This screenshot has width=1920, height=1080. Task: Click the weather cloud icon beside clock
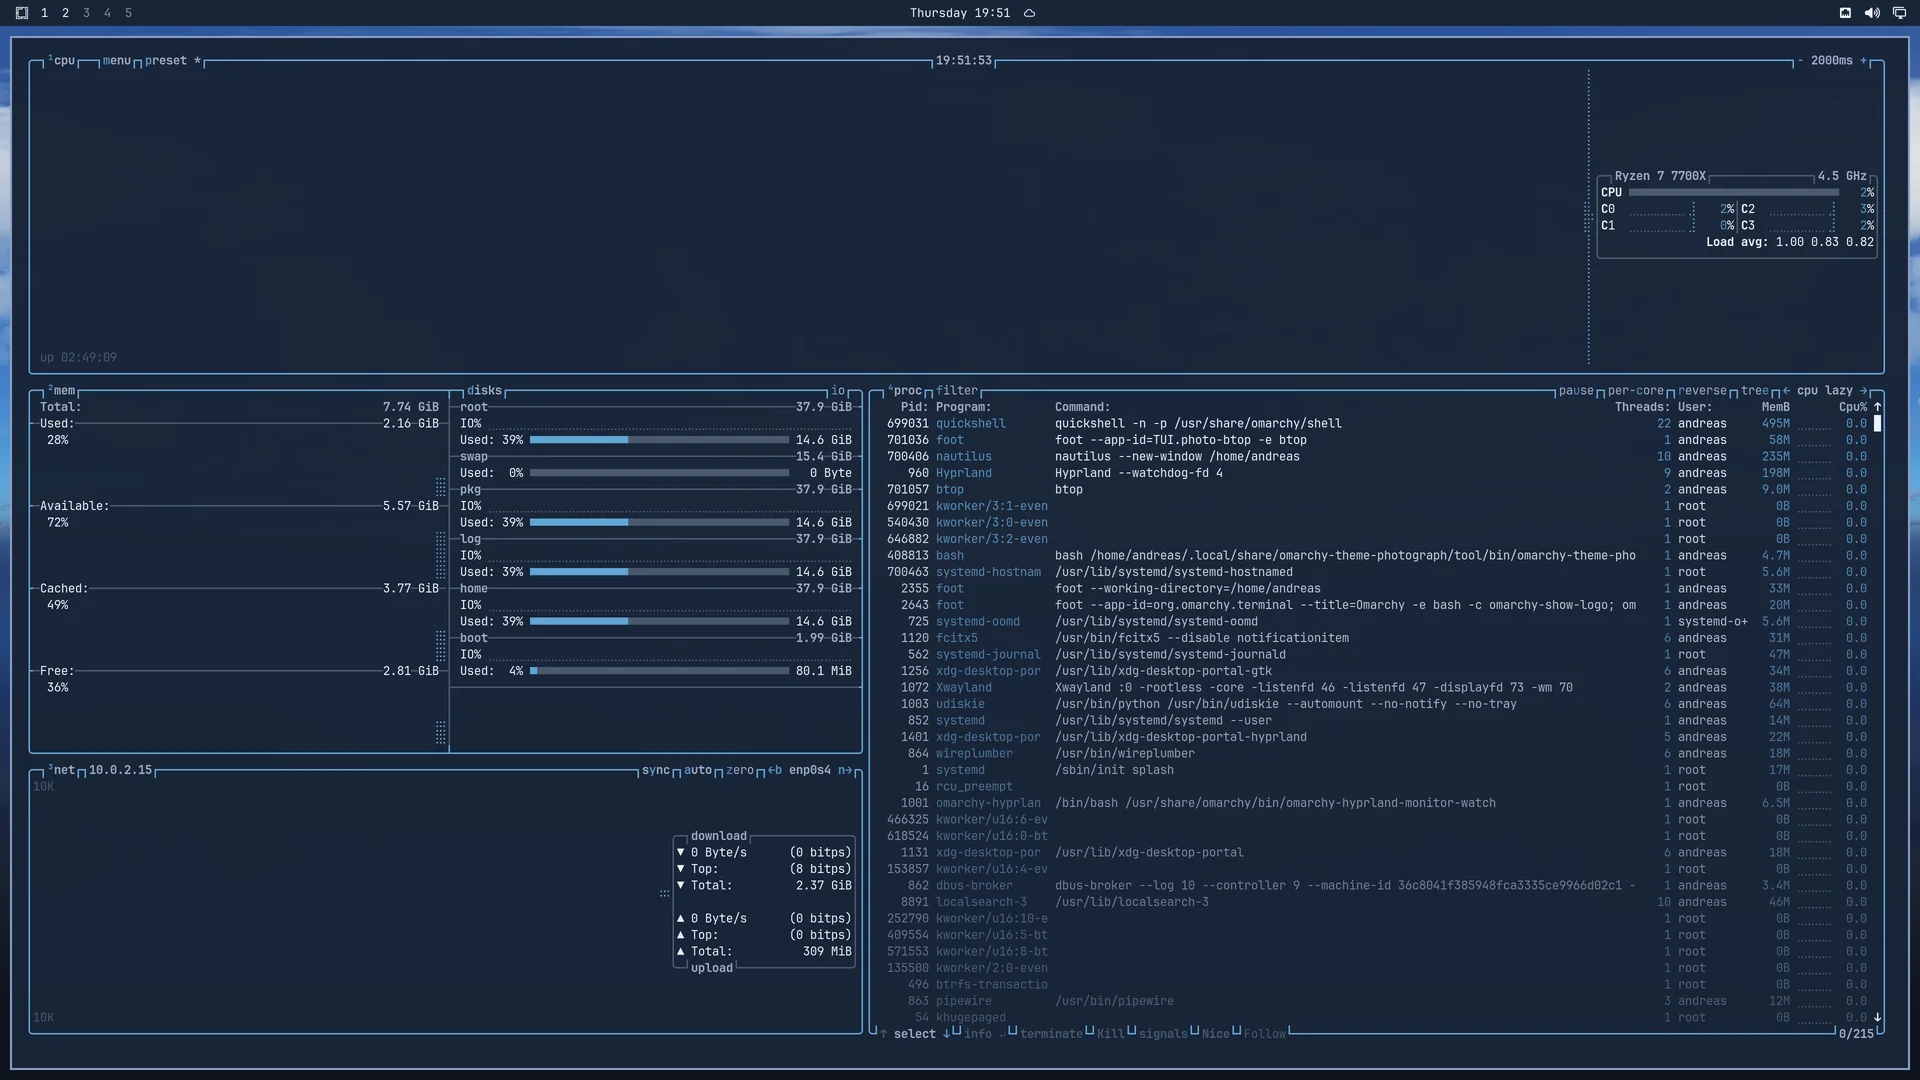tap(1029, 13)
